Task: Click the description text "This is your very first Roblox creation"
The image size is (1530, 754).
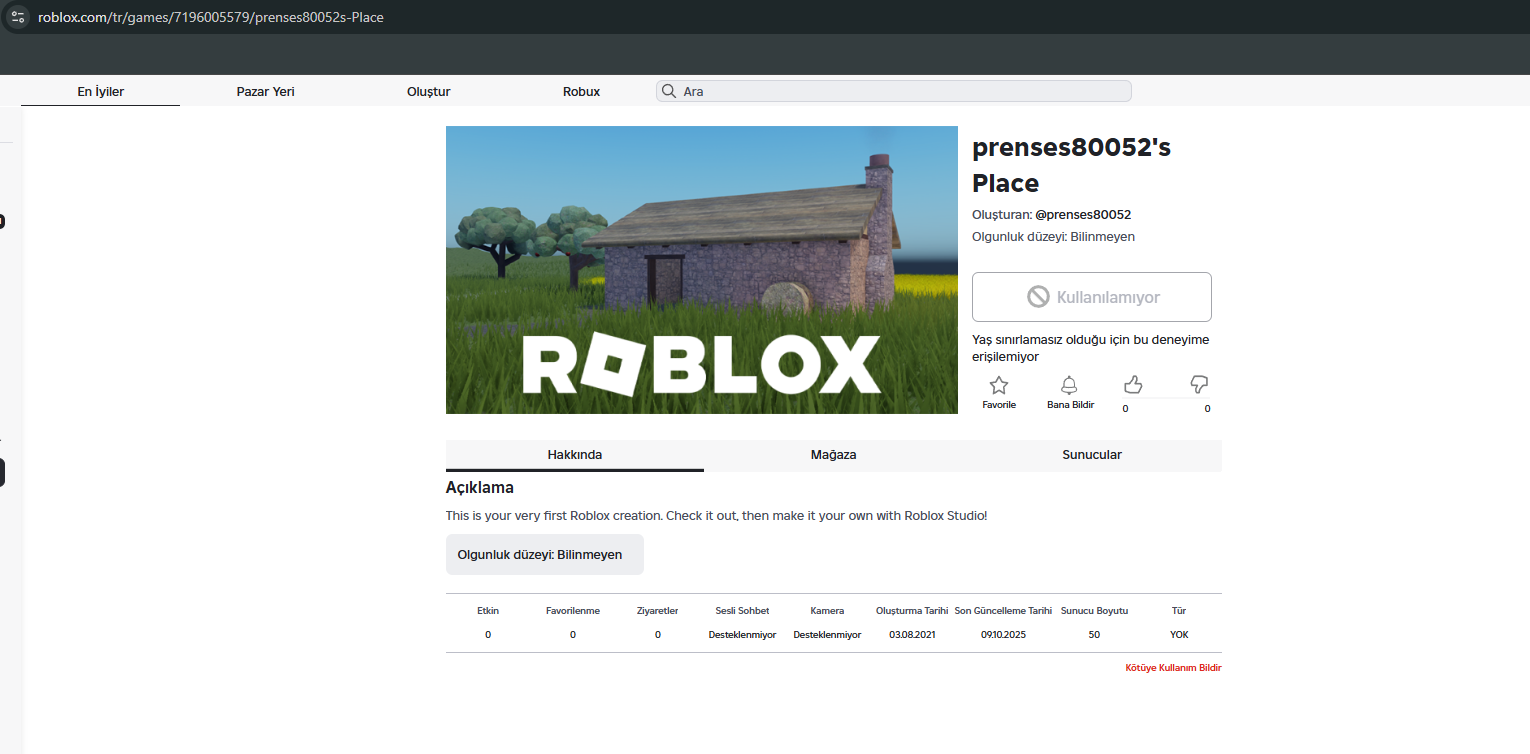Action: [717, 516]
